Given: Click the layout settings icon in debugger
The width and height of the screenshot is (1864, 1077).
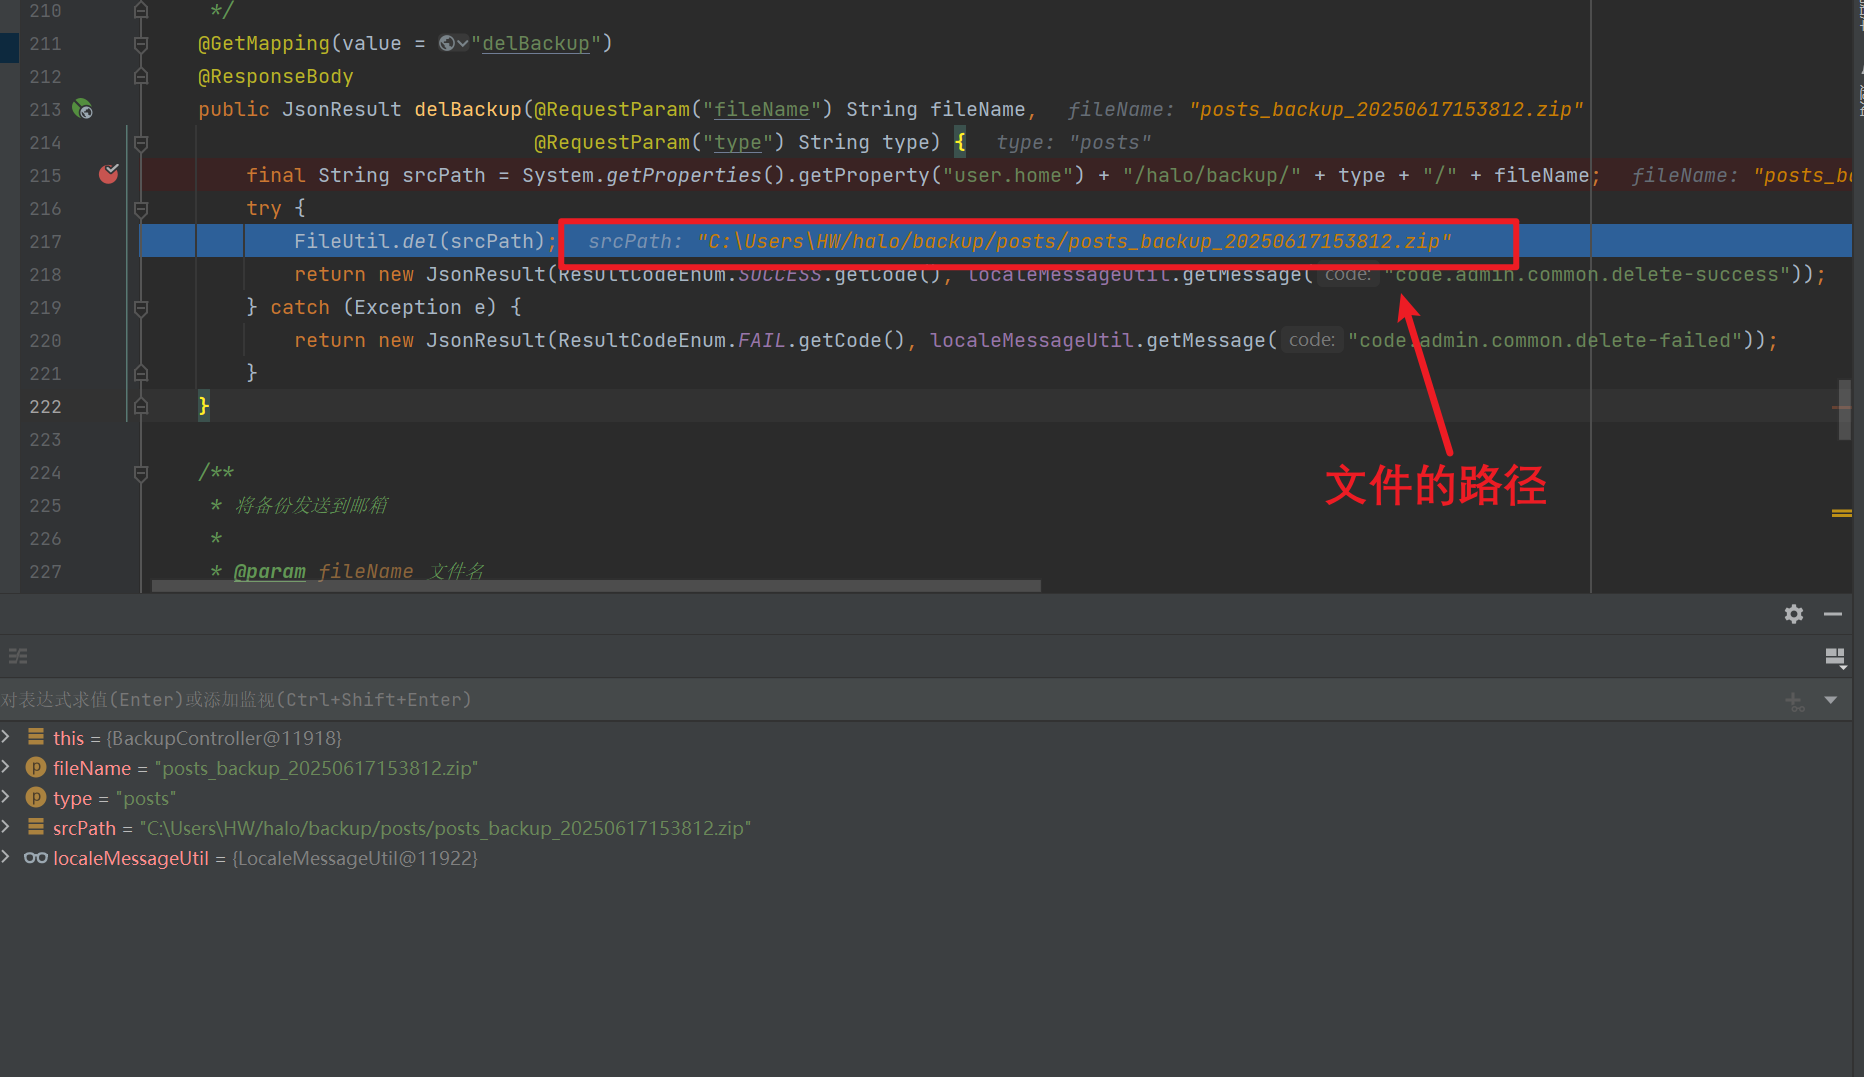Looking at the screenshot, I should (x=1834, y=657).
